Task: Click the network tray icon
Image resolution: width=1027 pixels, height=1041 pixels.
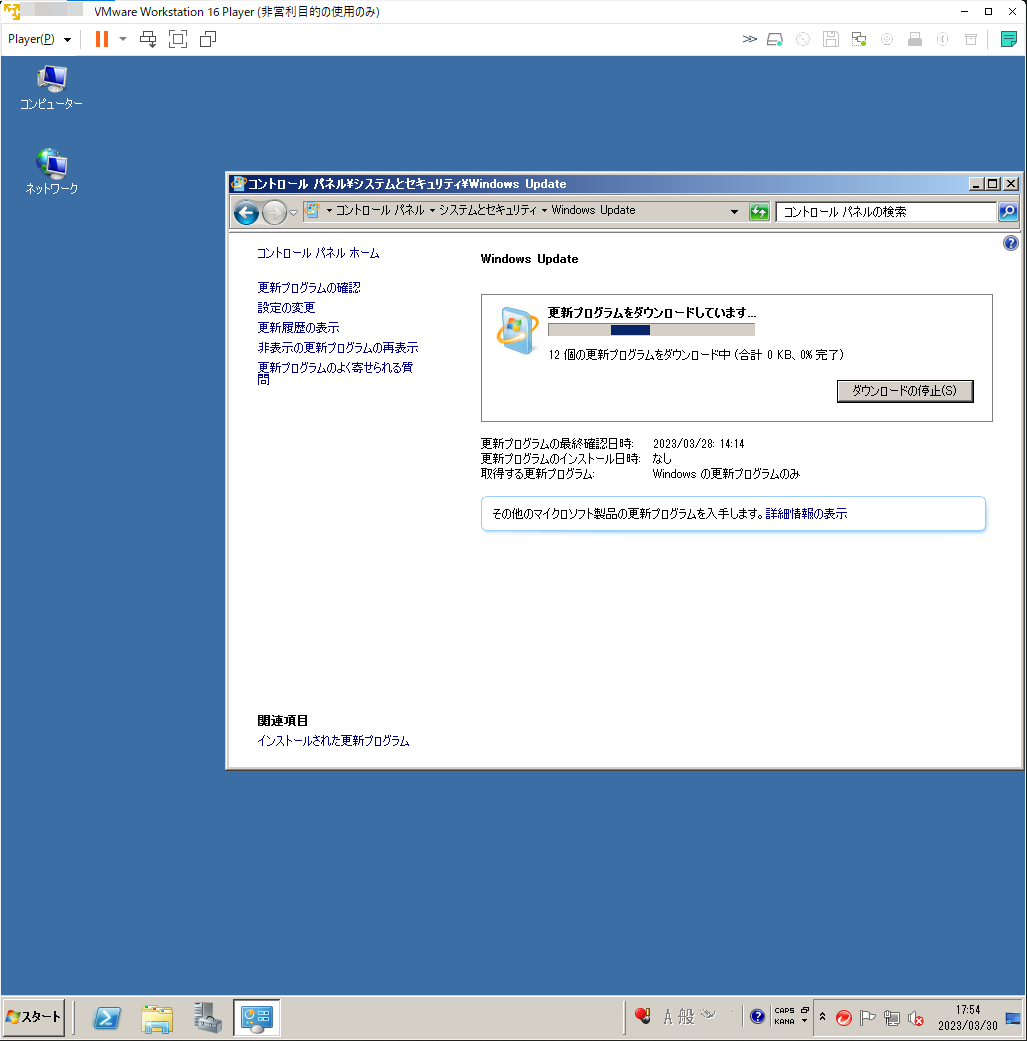Action: pos(892,1017)
